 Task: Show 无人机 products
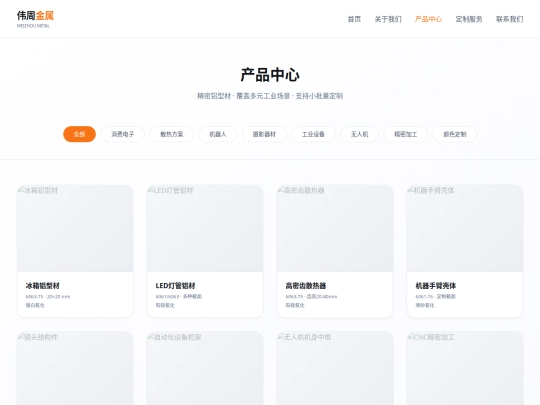360,134
